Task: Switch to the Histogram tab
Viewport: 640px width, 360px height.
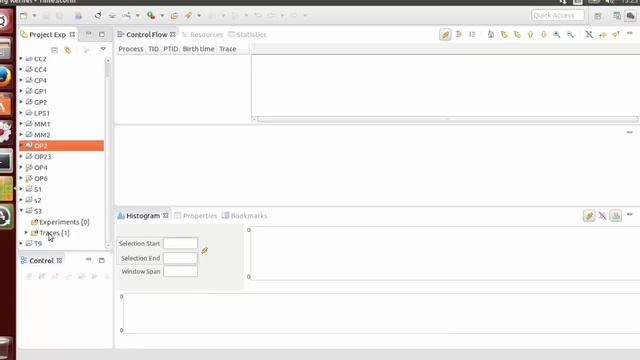Action: coord(143,216)
